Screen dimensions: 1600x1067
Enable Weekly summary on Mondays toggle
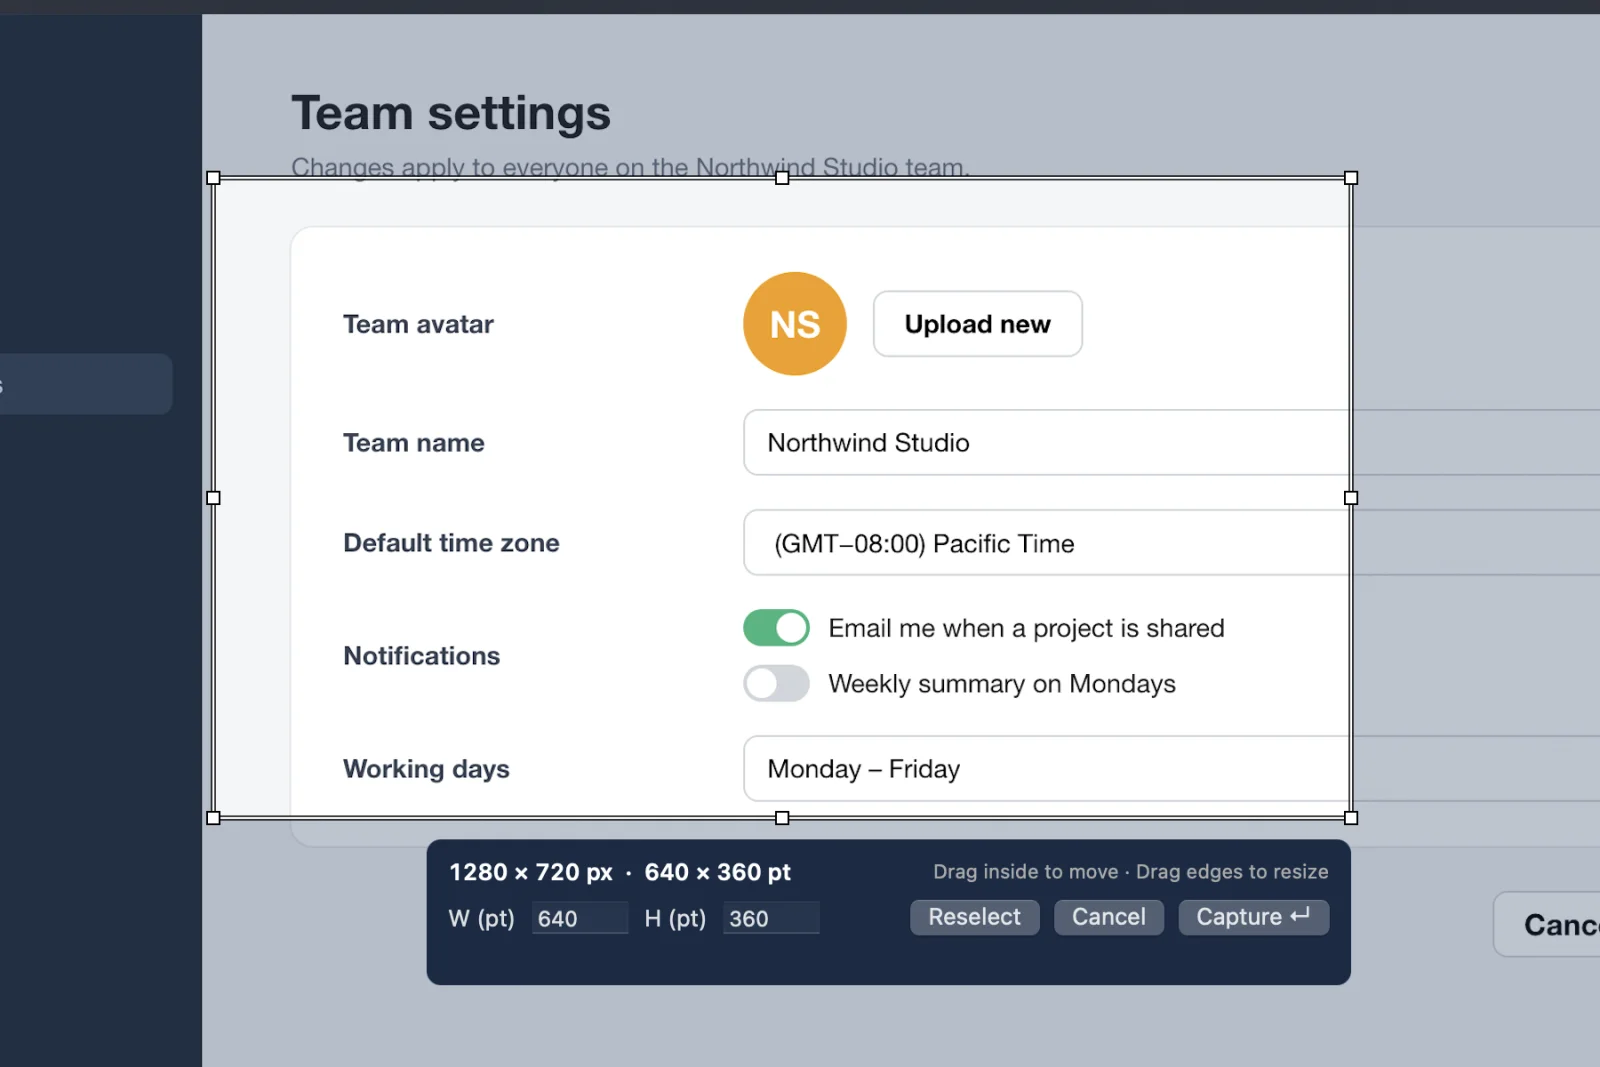coord(776,684)
